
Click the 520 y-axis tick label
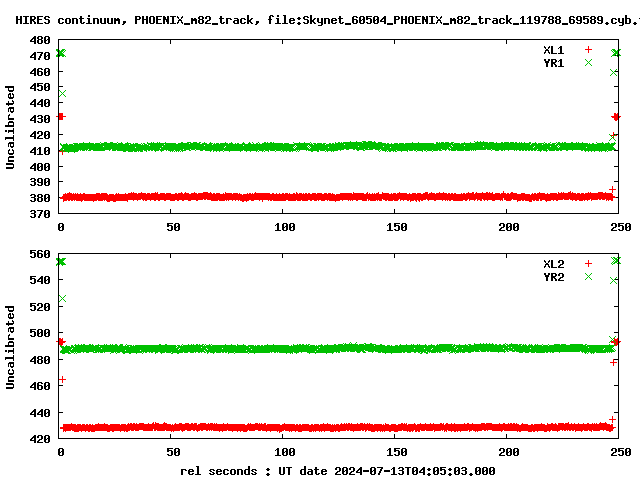click(40, 307)
